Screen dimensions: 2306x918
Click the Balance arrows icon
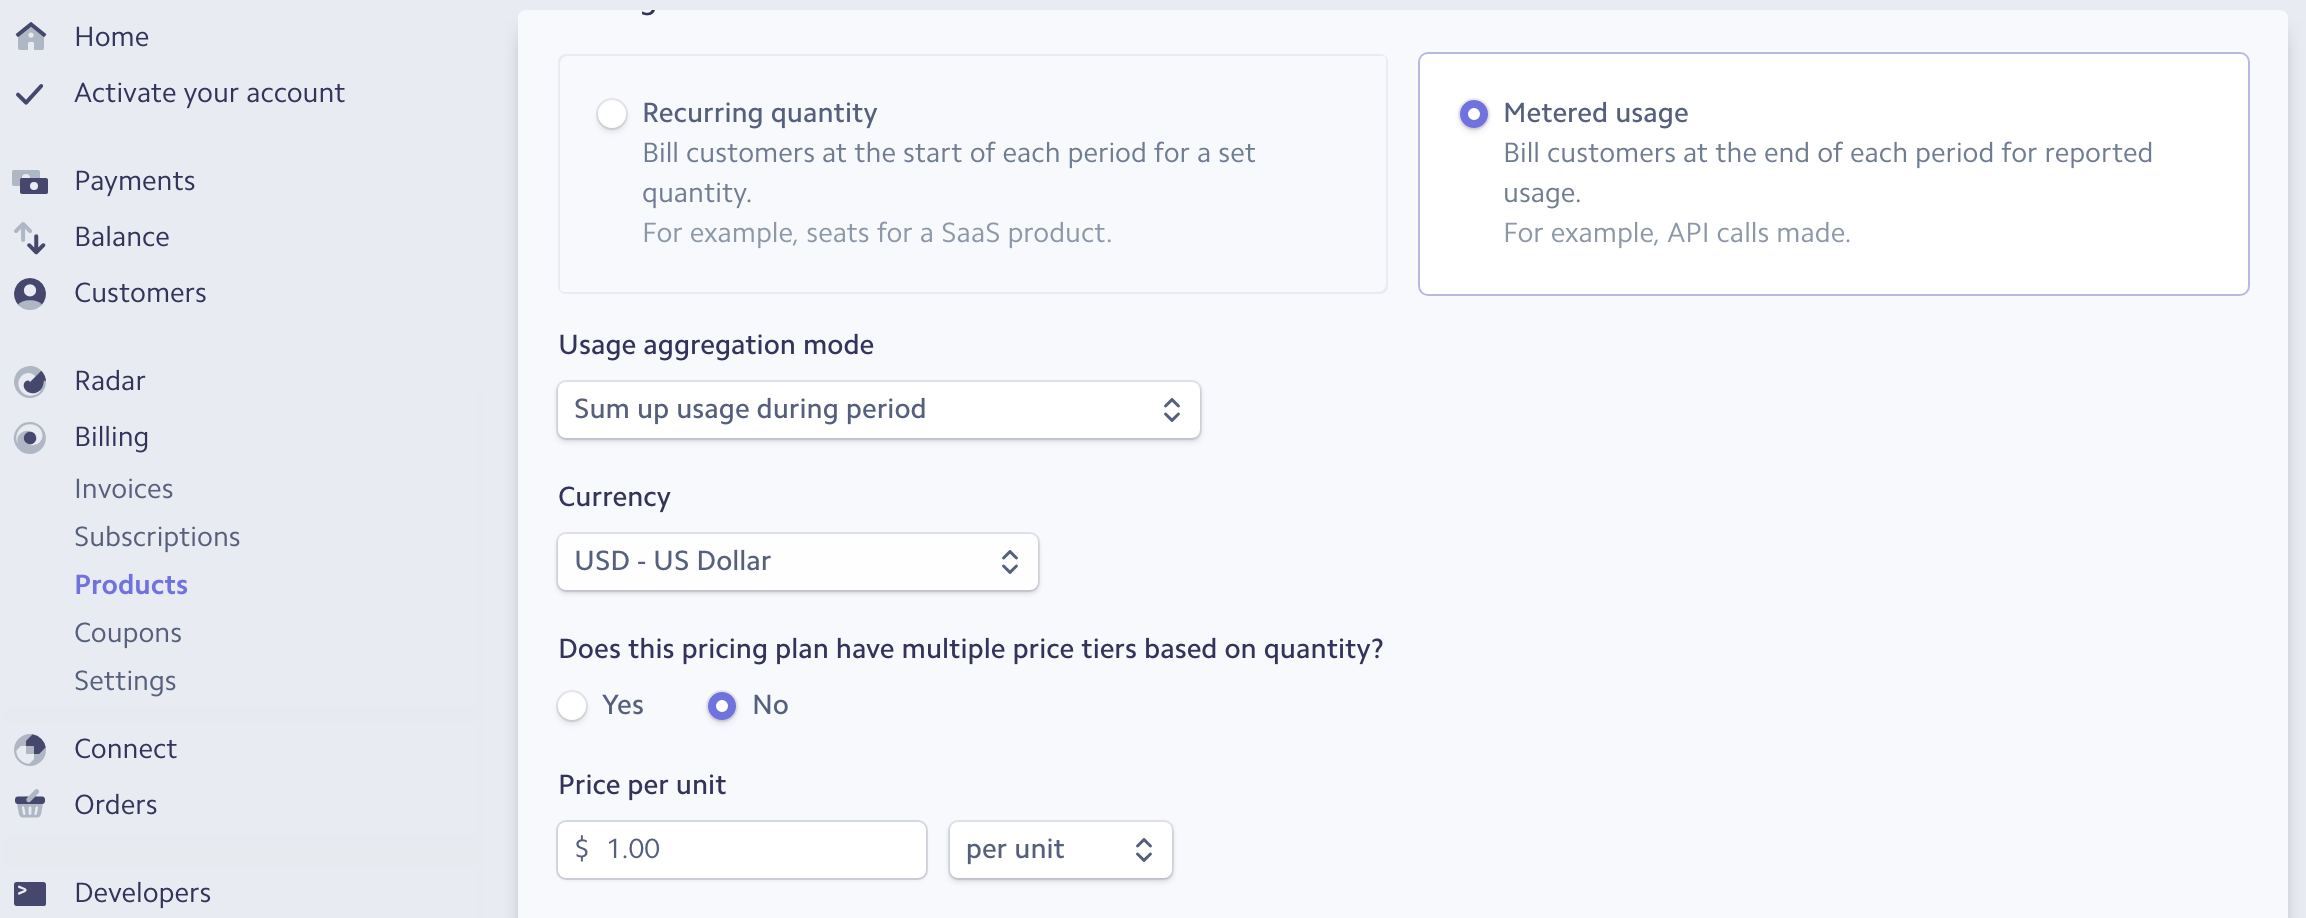click(31, 238)
